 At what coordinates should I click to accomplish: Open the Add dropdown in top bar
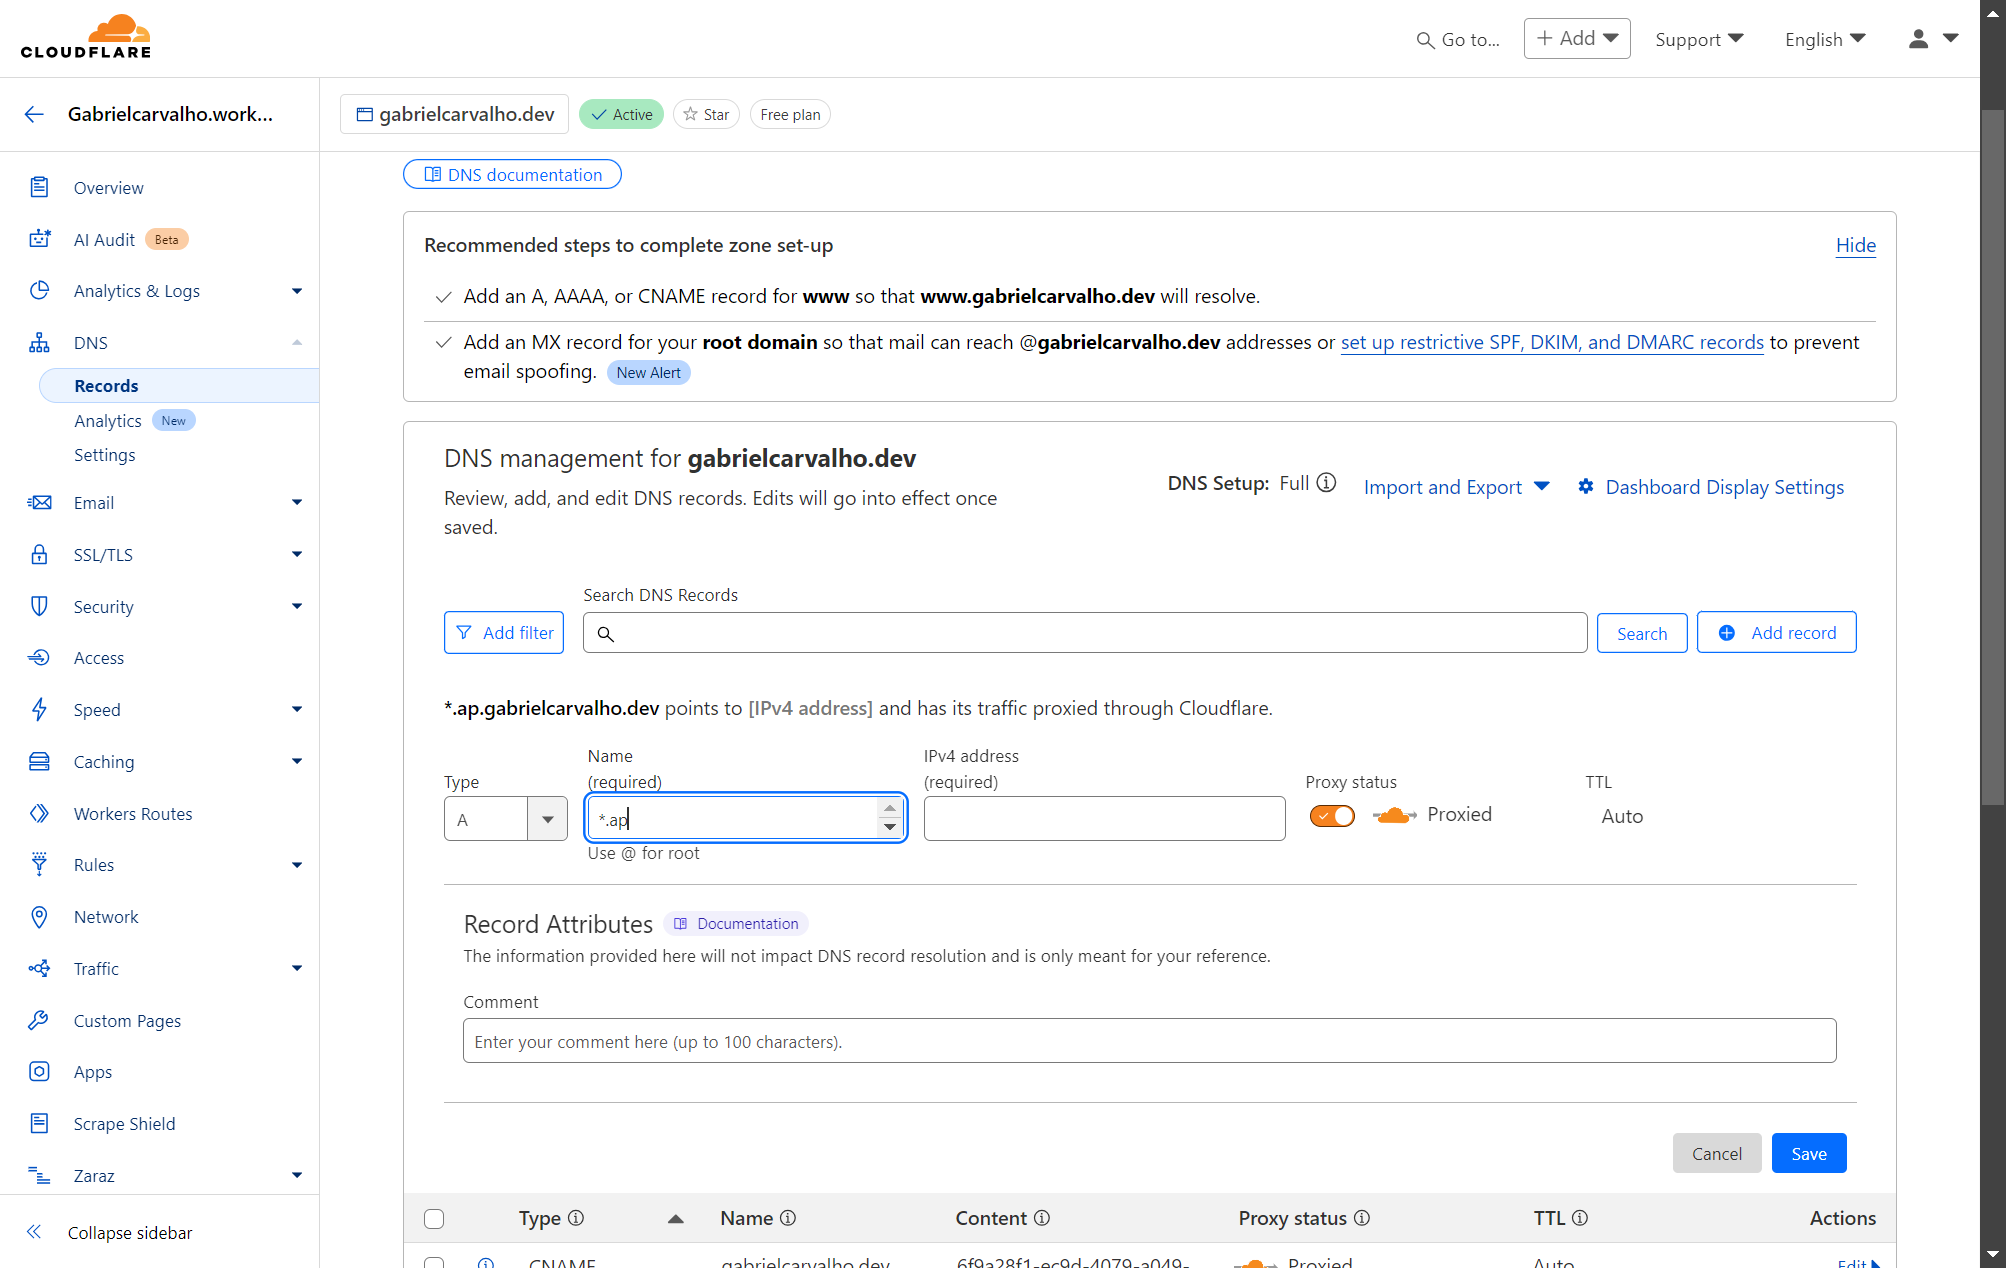coord(1577,38)
